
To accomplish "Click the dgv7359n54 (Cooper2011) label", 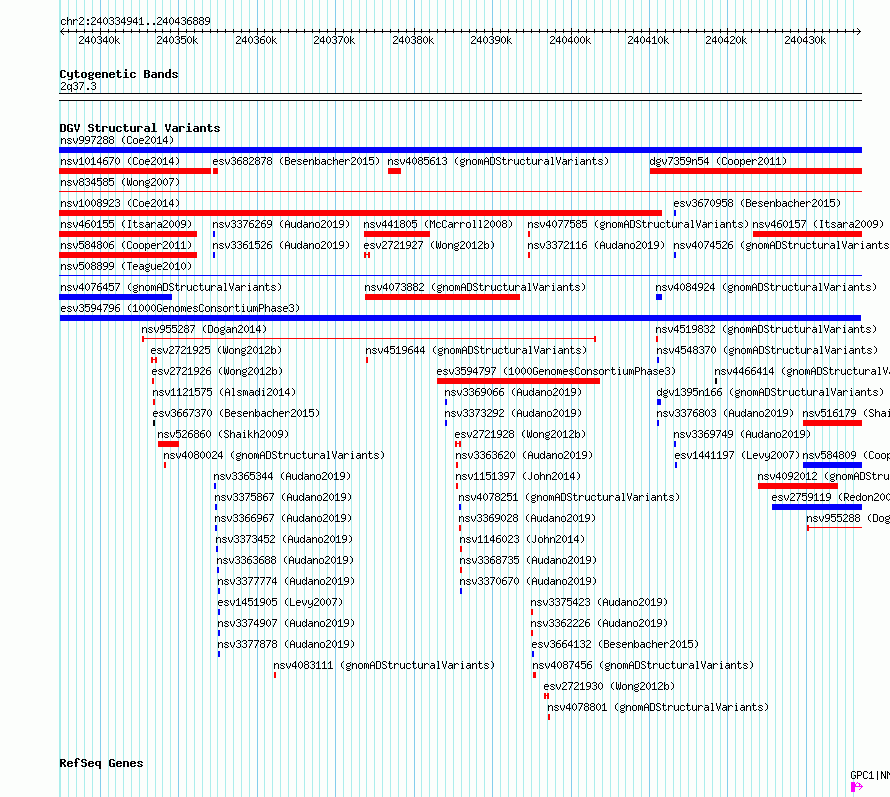I will 718,161.
